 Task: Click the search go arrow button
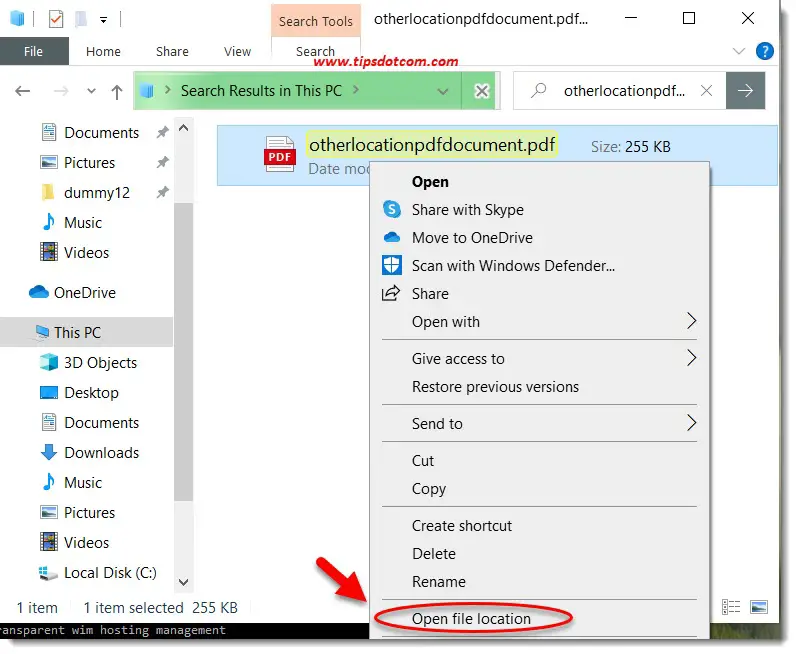745,91
